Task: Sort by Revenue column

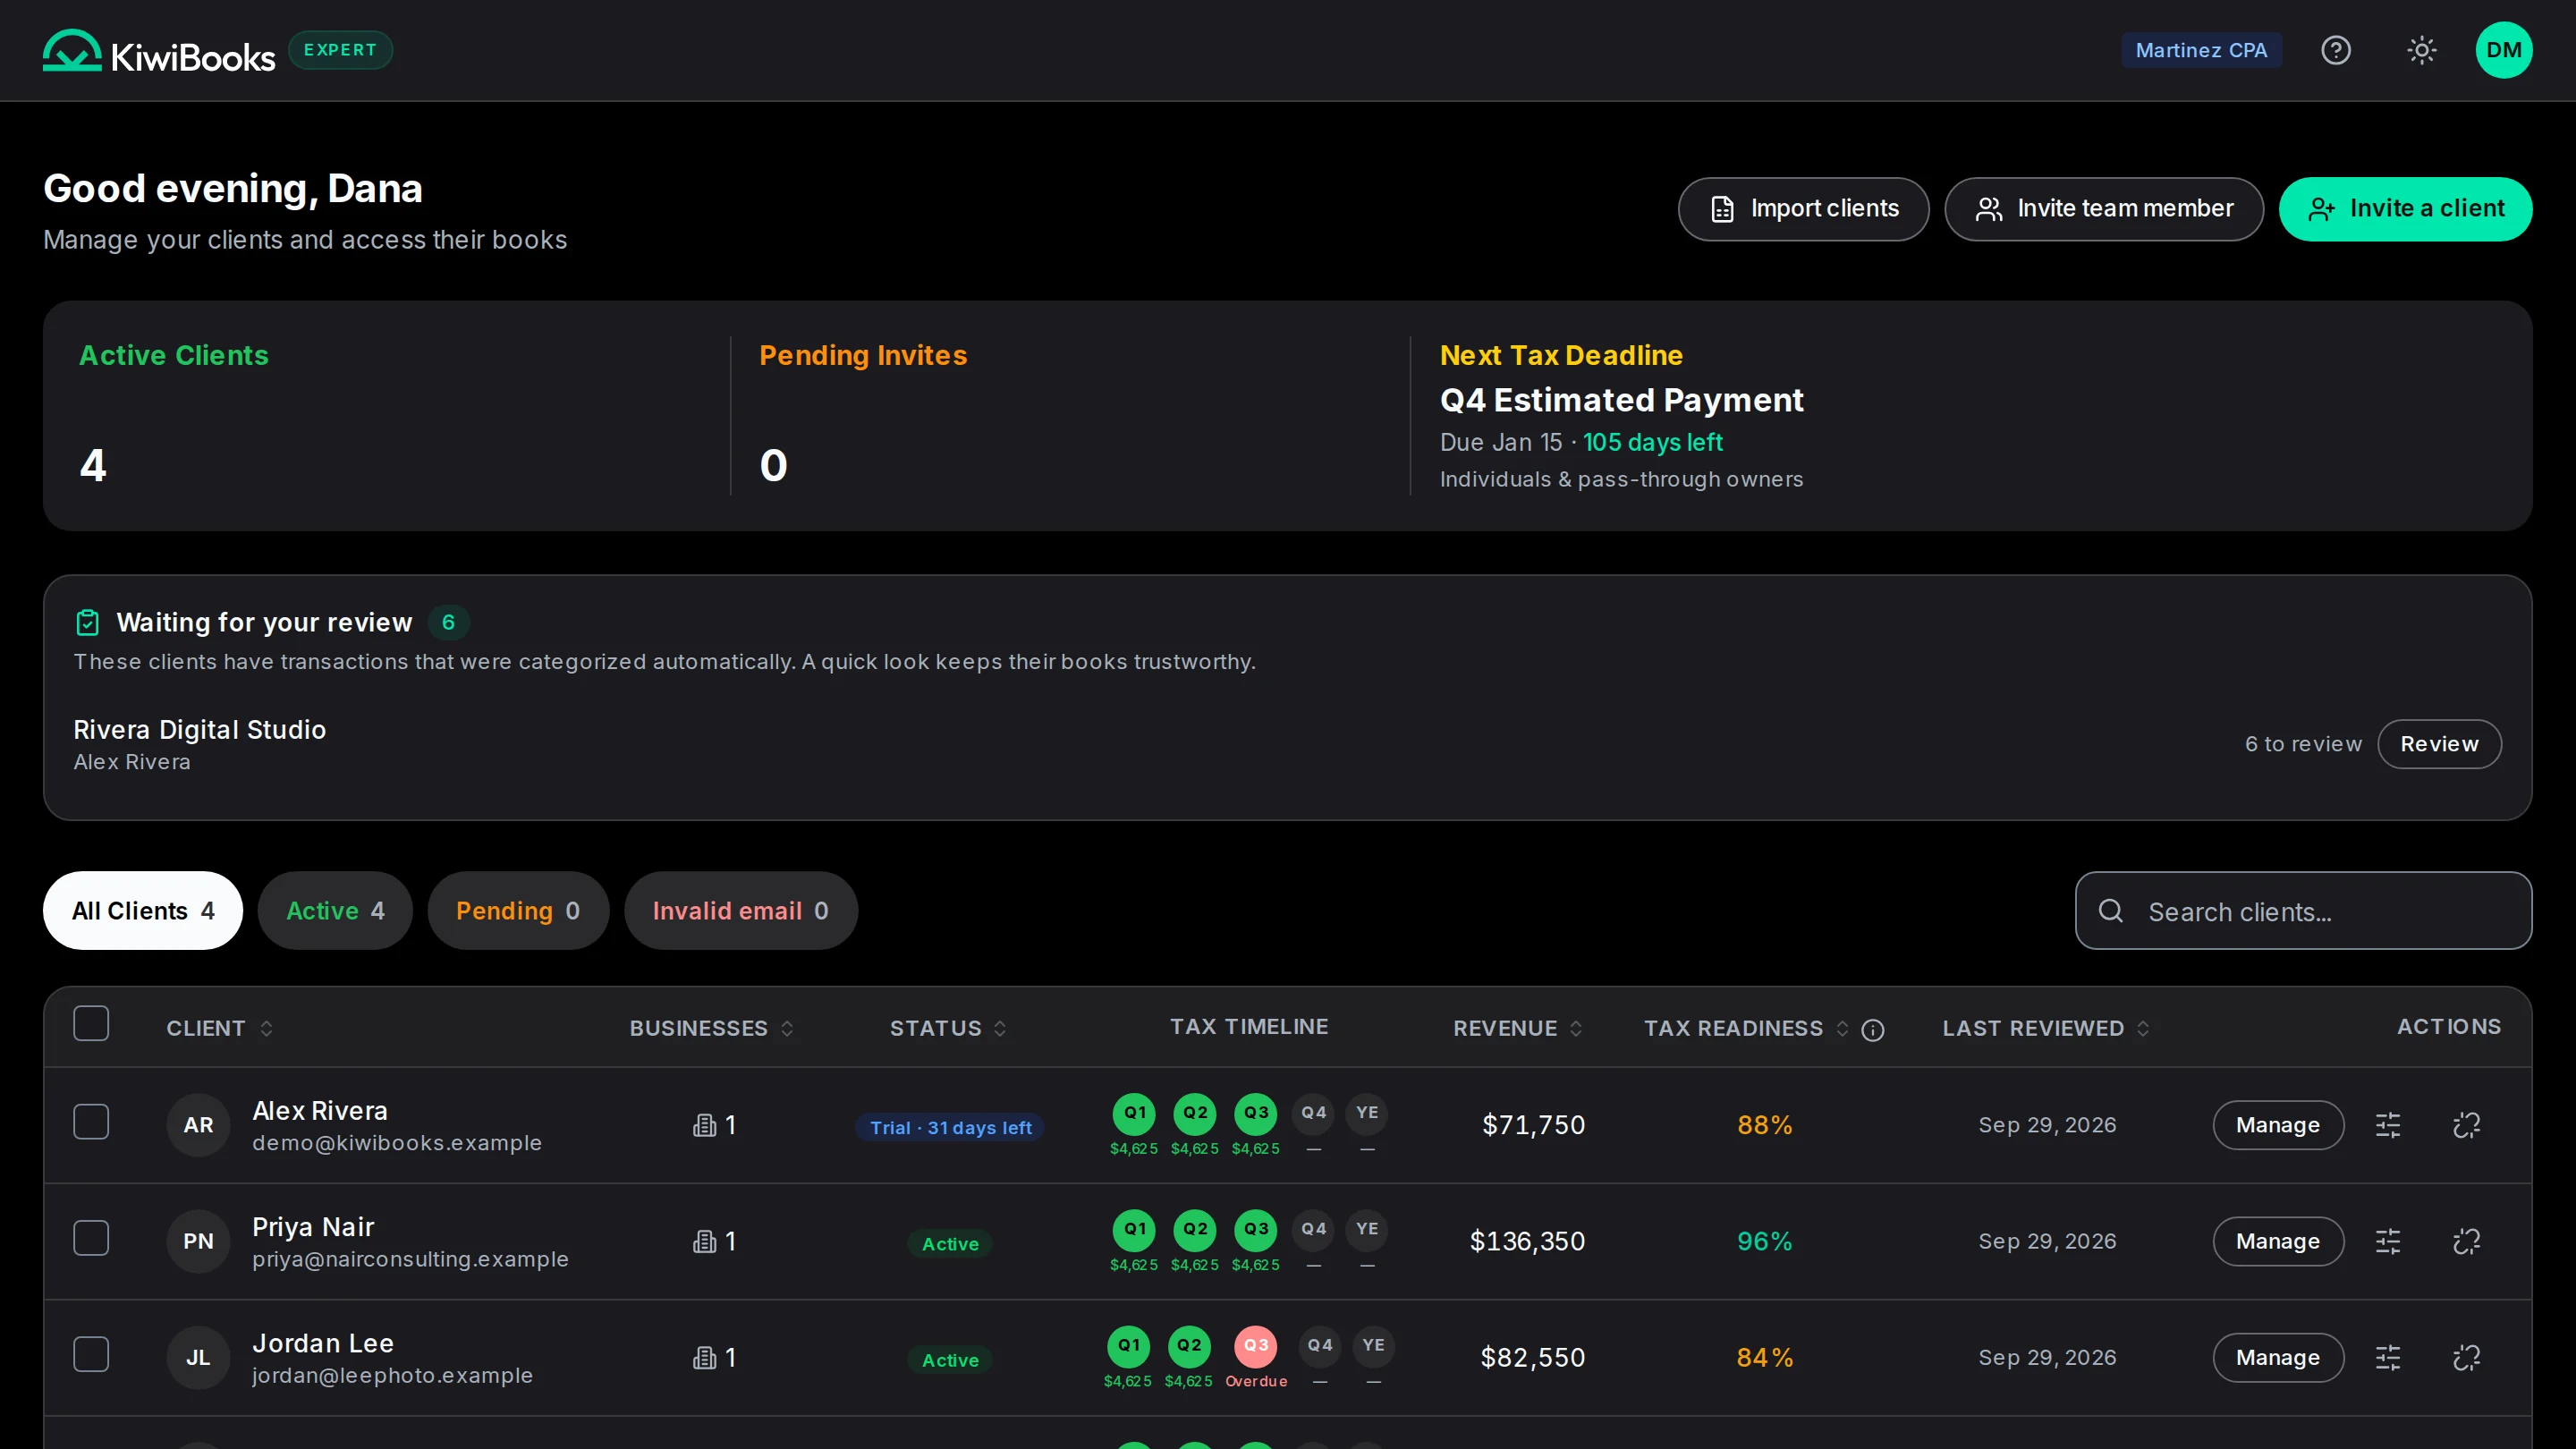Action: point(1518,1028)
